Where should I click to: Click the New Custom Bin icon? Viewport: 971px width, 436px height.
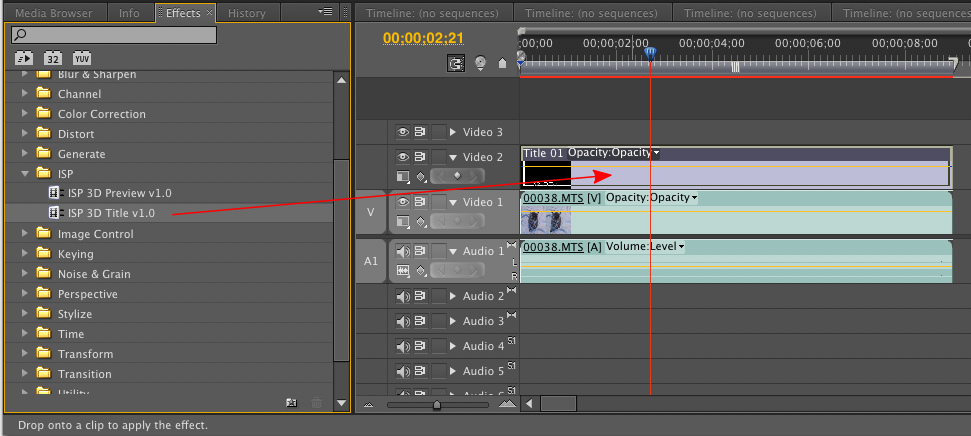(292, 403)
